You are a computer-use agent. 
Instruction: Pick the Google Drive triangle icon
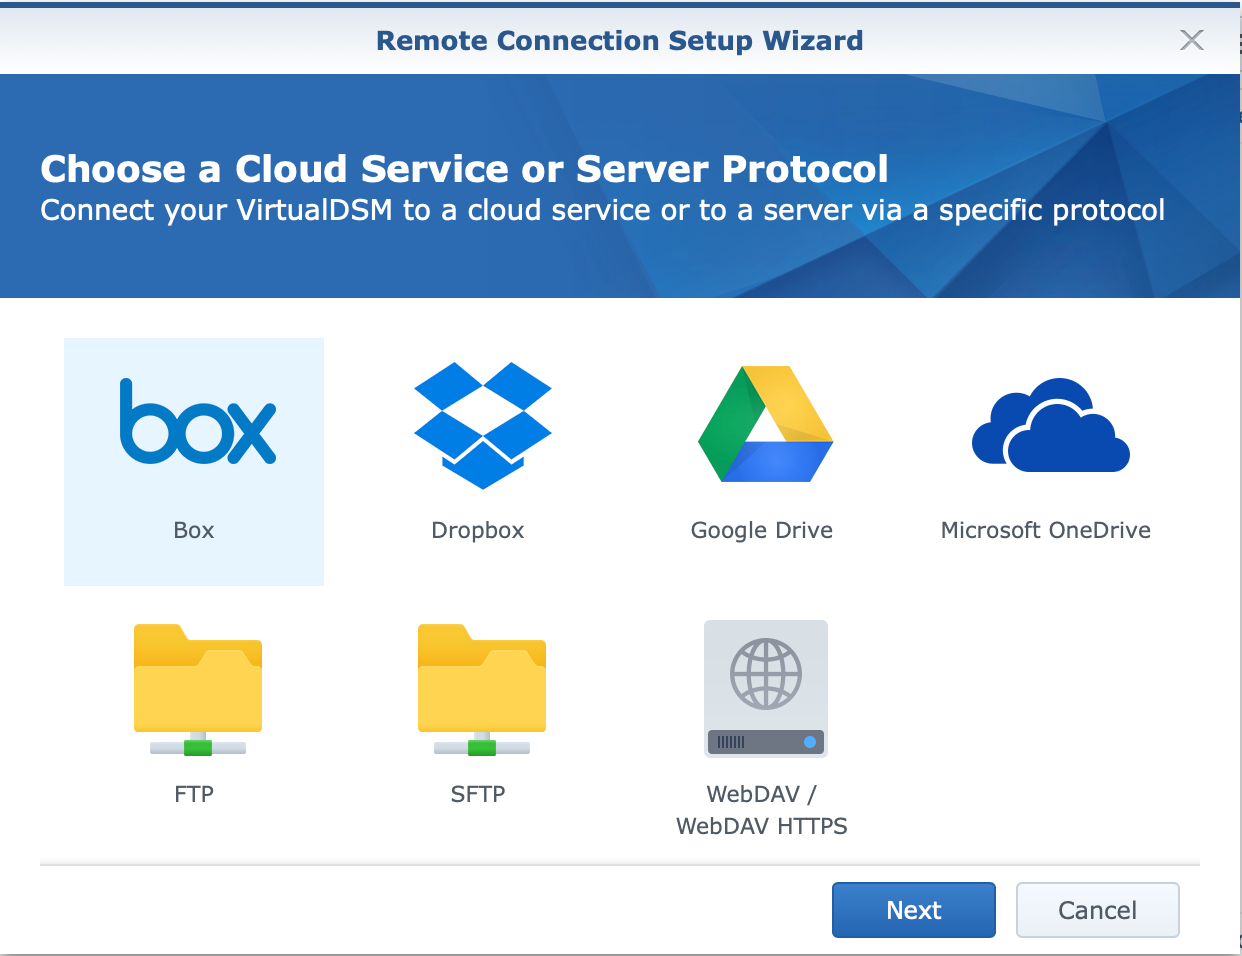pos(766,424)
